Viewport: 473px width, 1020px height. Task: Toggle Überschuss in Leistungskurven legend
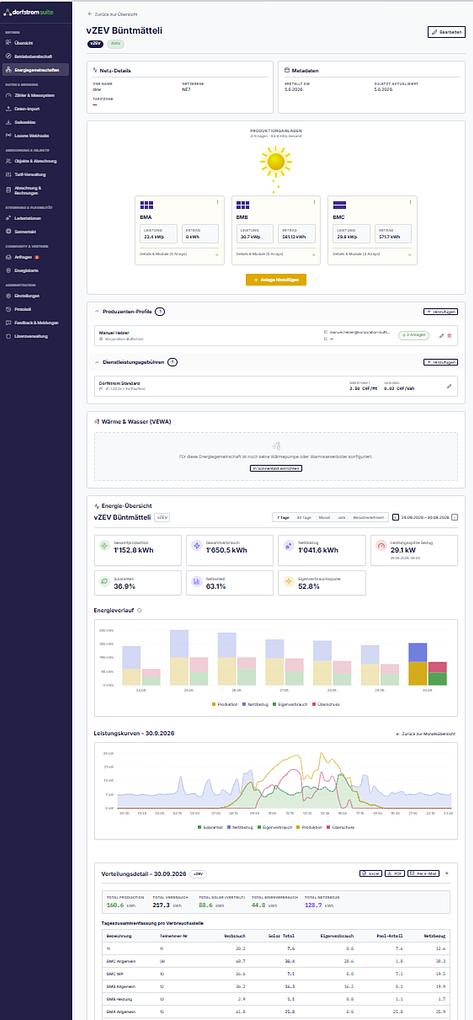click(342, 827)
